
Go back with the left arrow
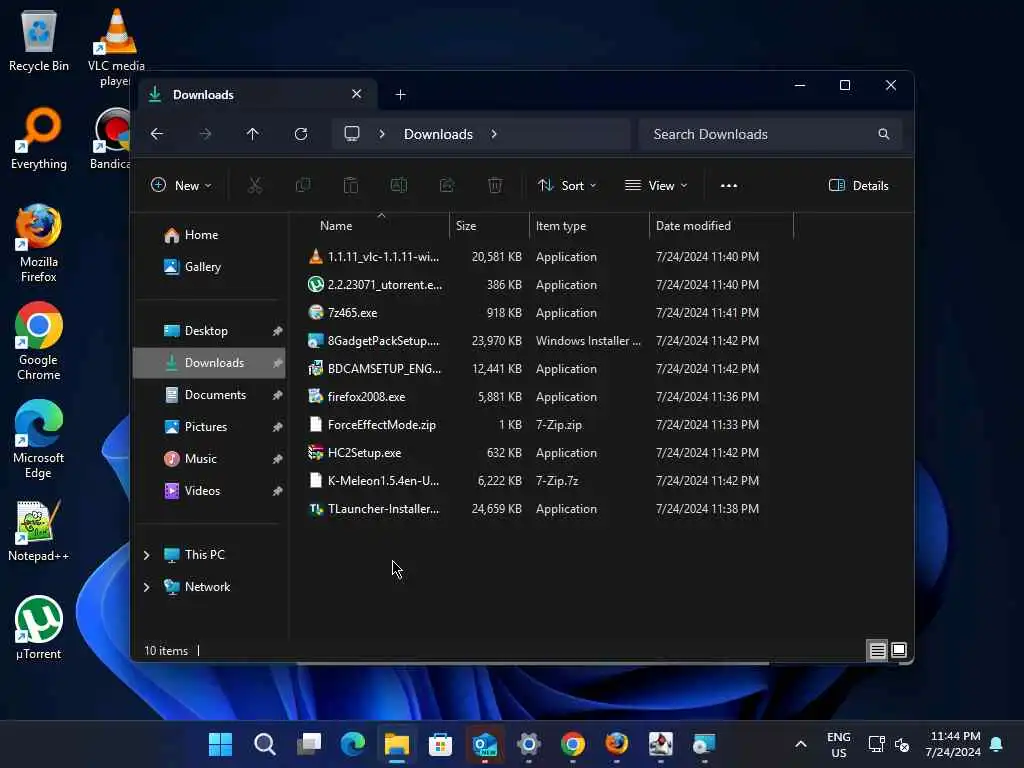[x=157, y=134]
